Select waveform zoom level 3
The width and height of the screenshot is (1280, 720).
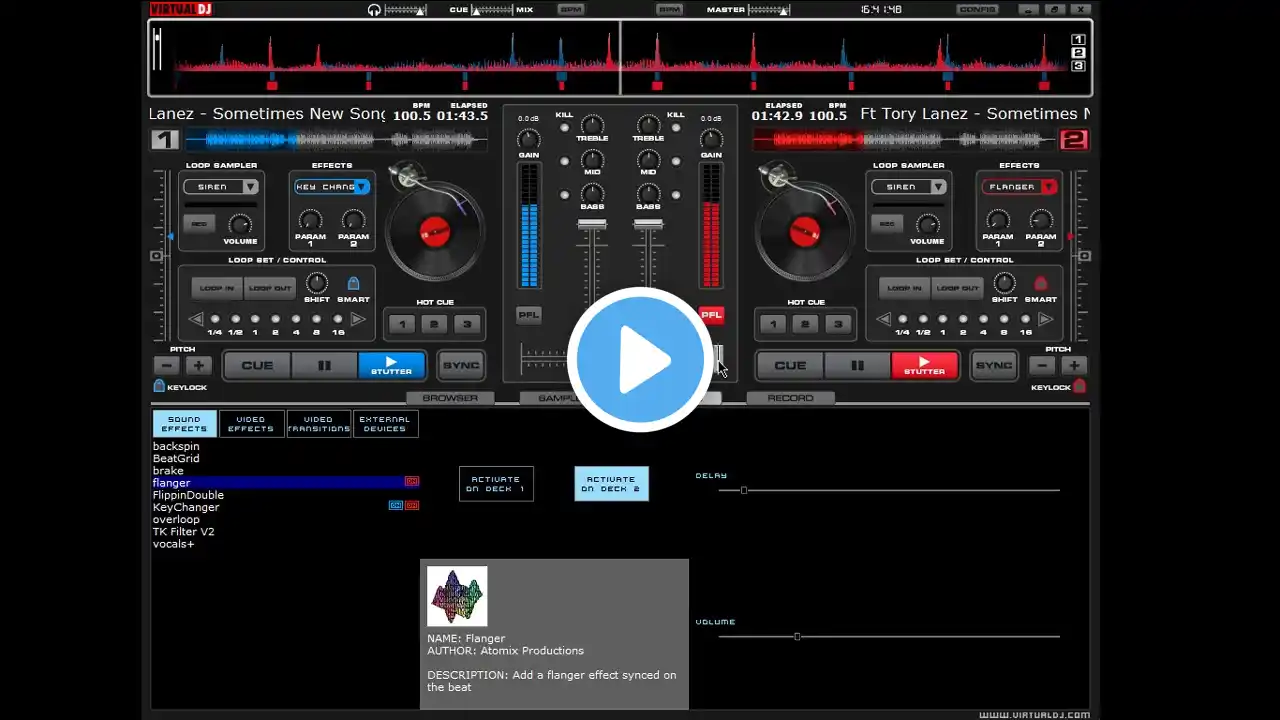tap(1078, 66)
